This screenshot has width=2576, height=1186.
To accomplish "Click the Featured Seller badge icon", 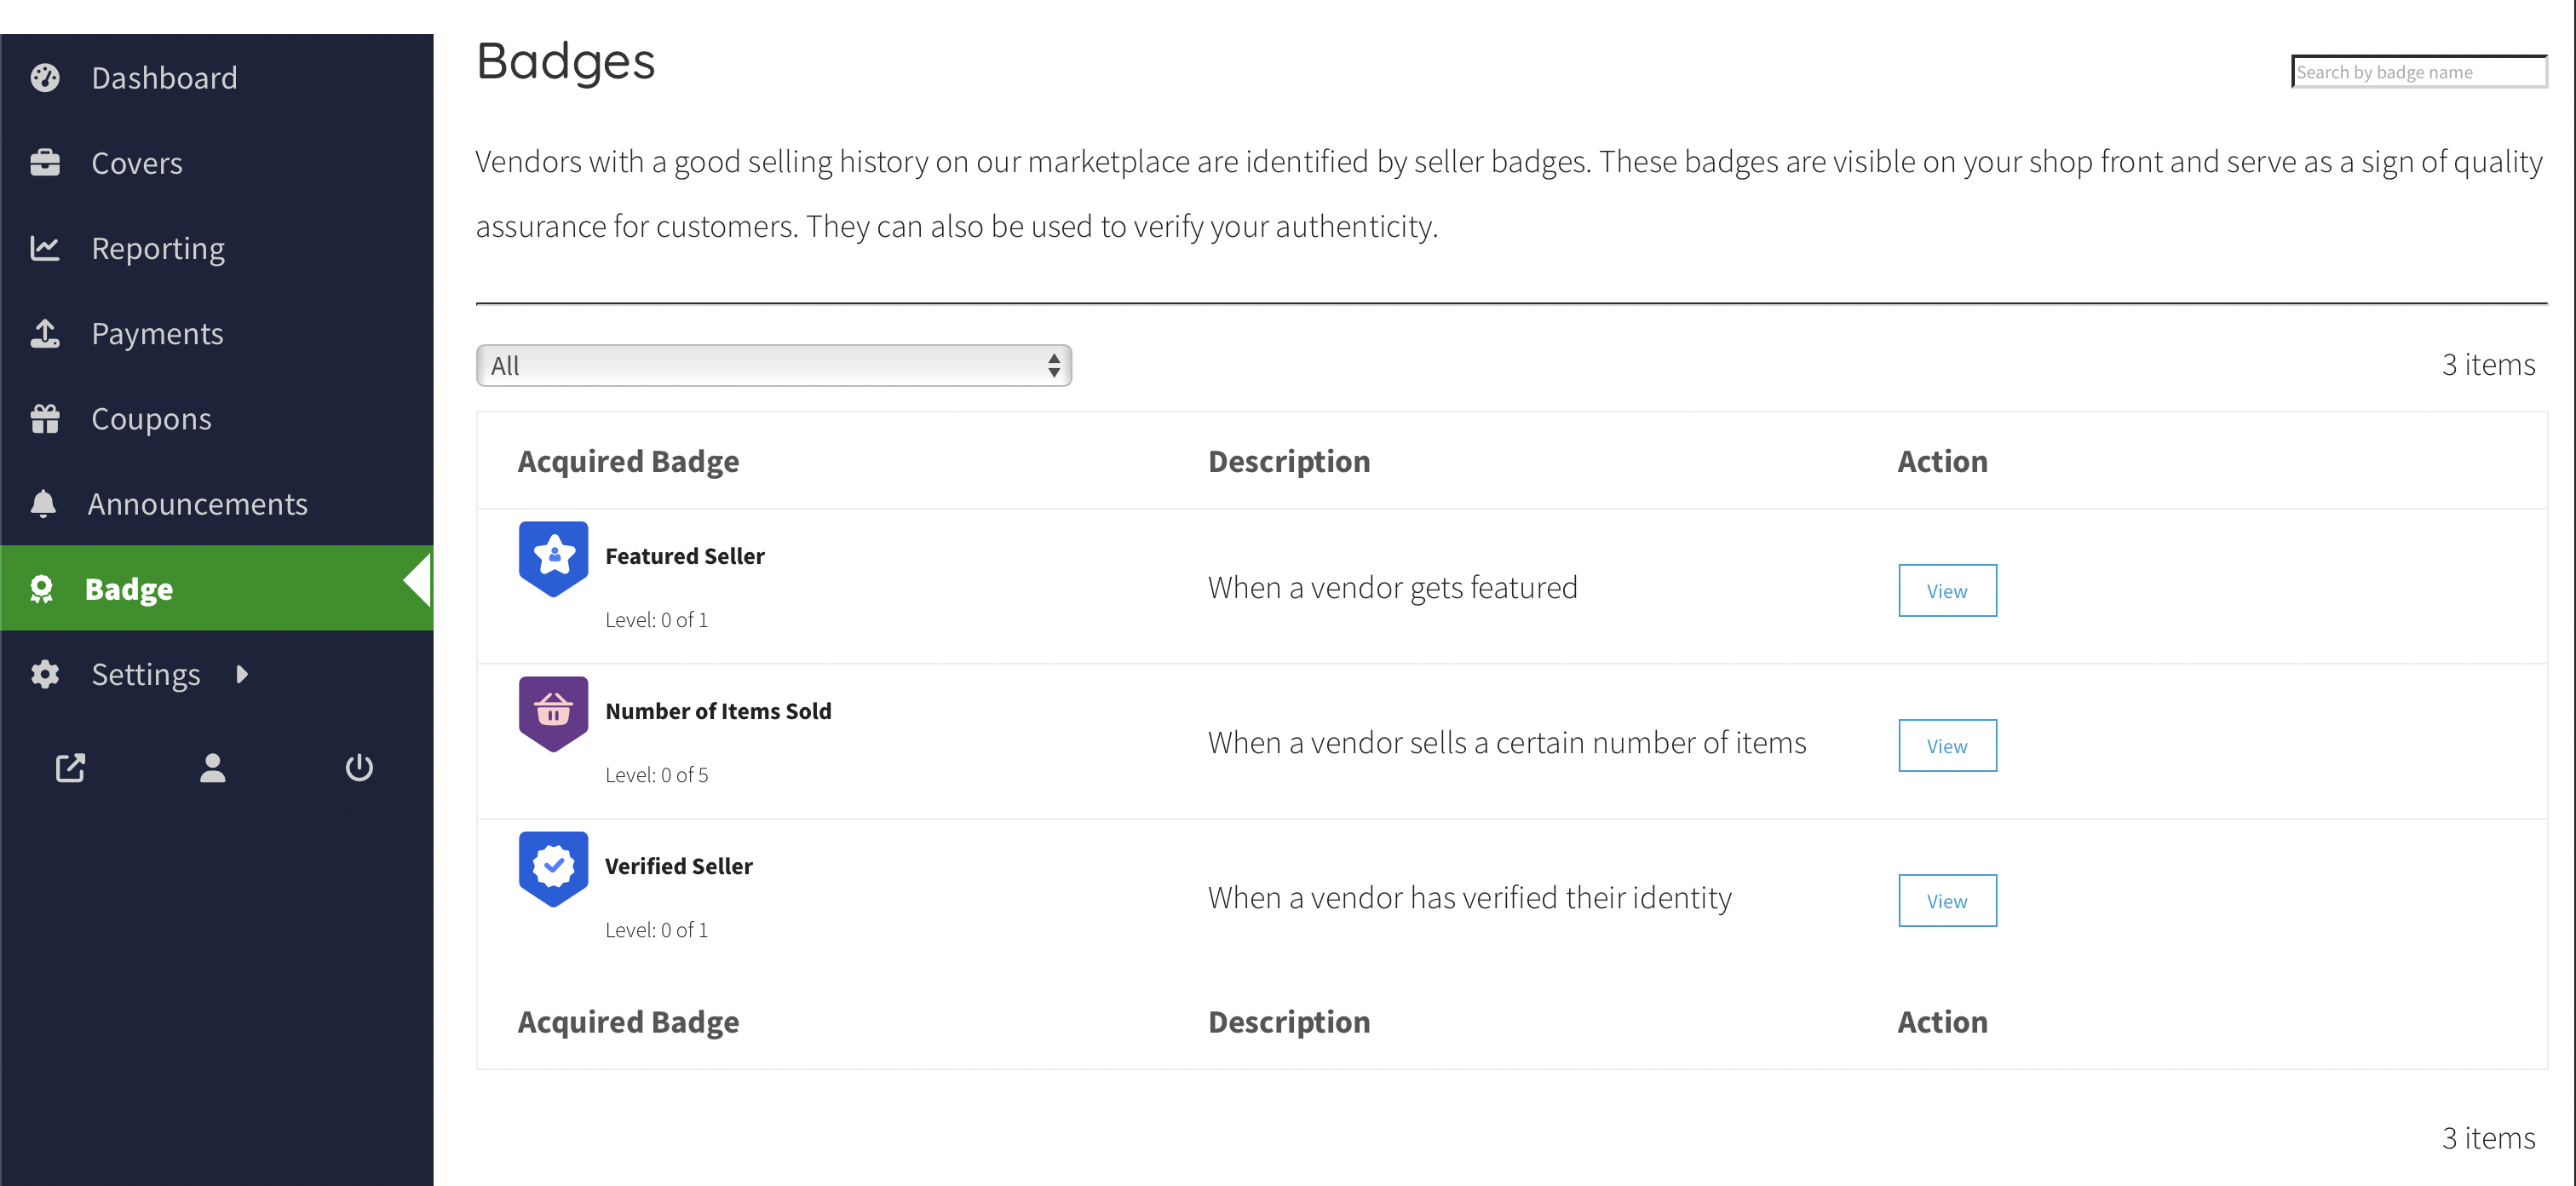I will 553,558.
